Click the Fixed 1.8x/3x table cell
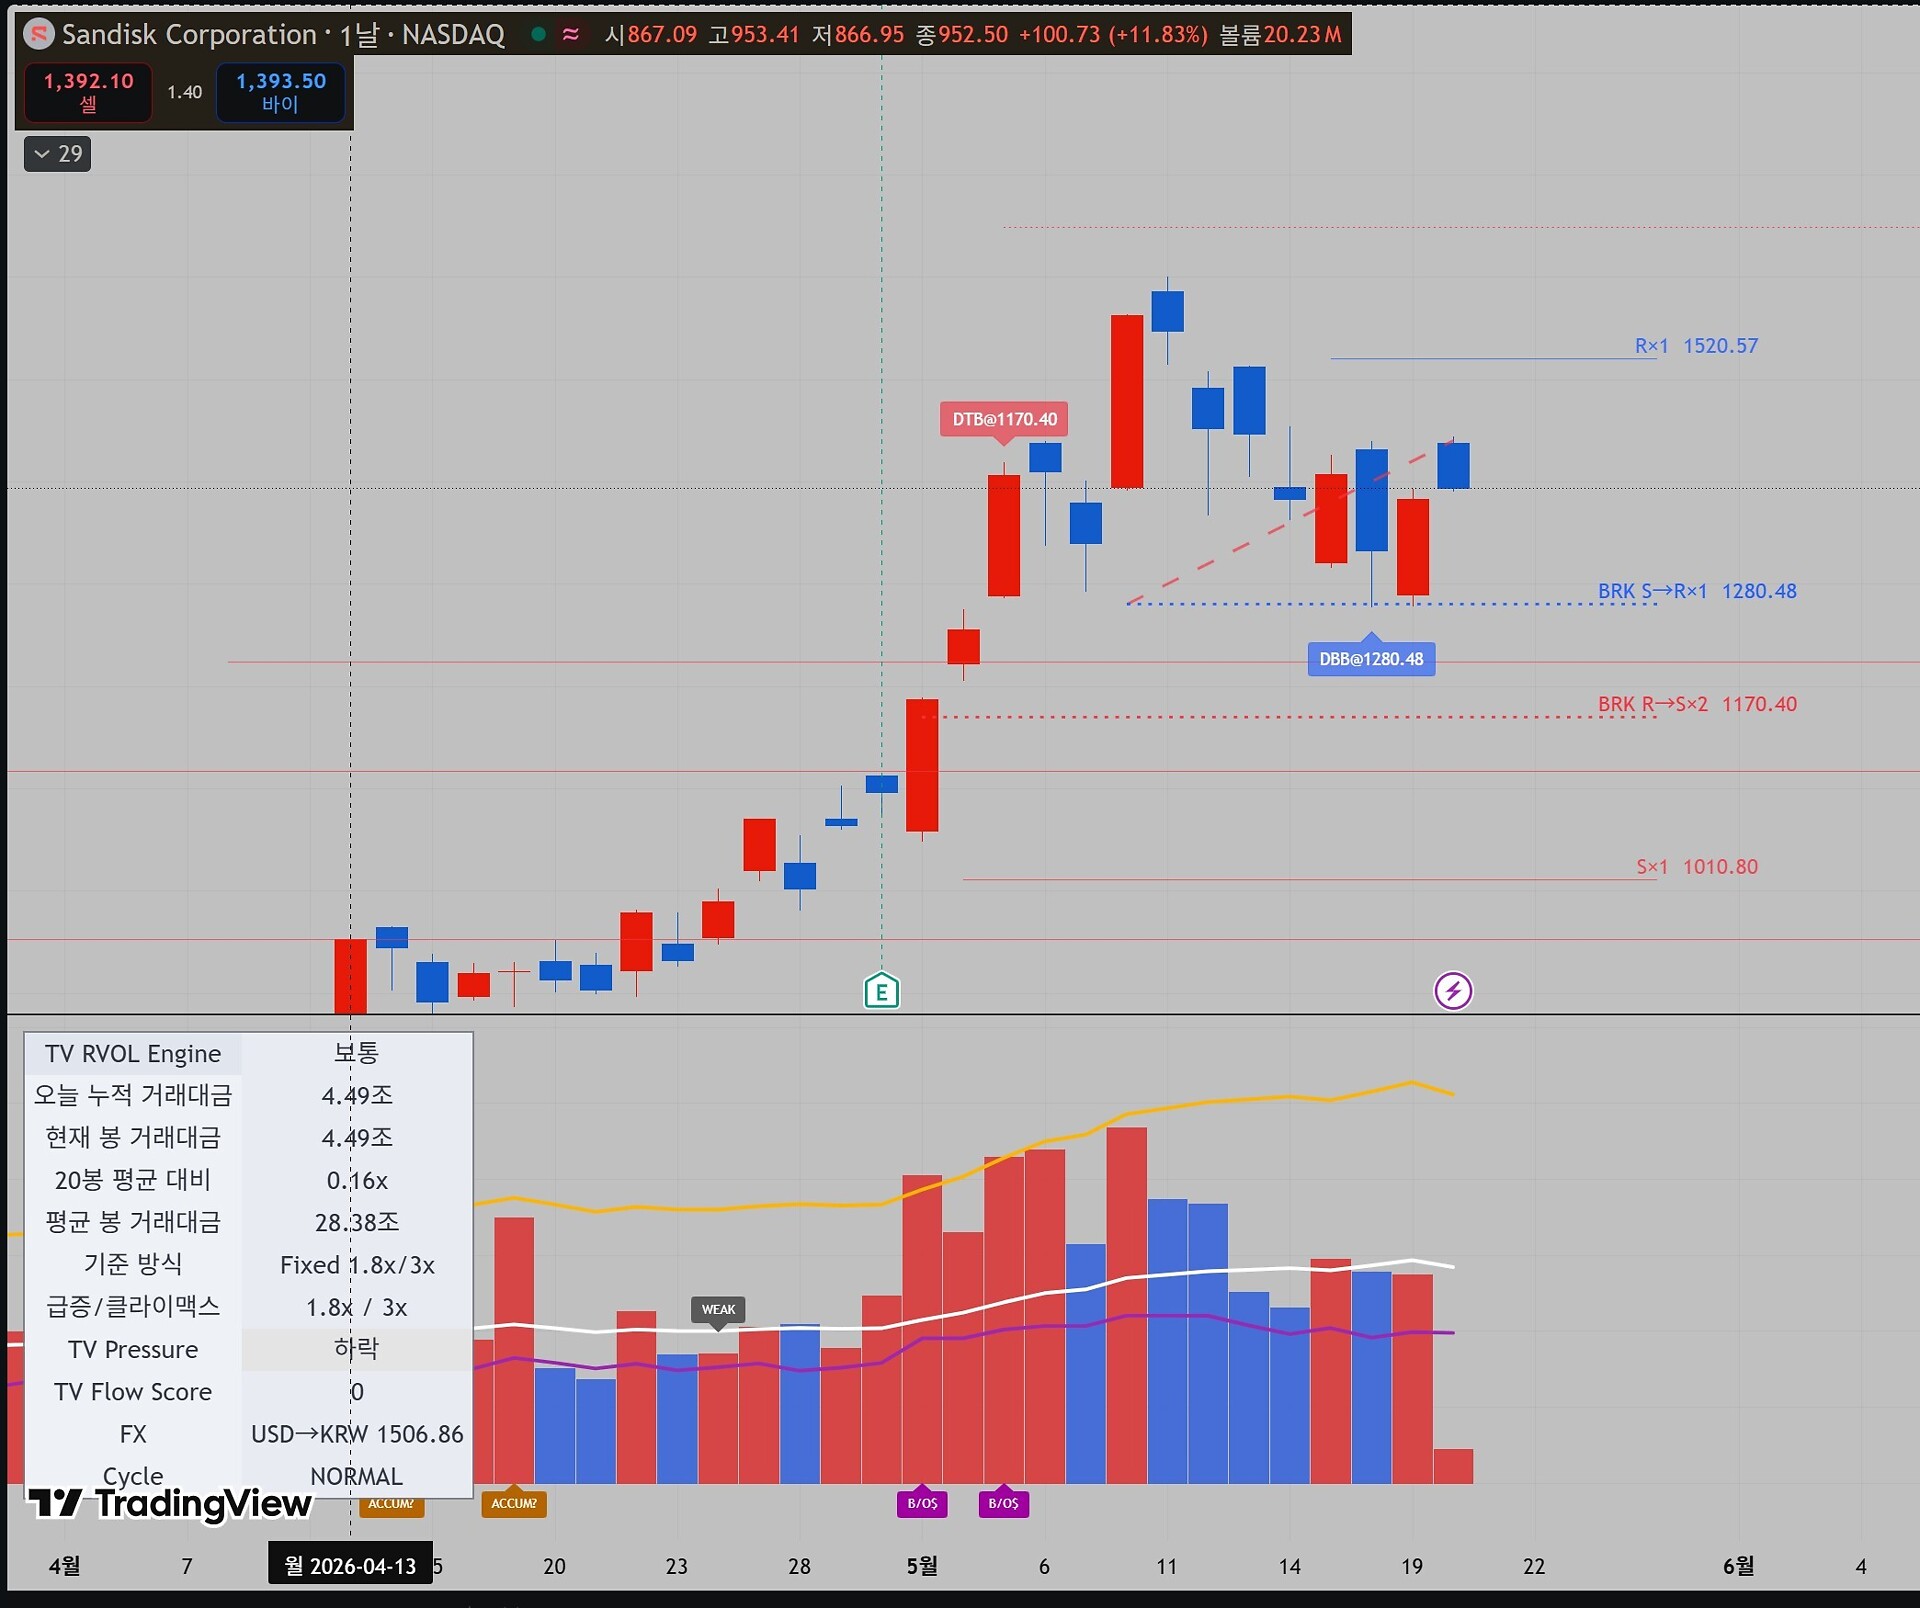Viewport: 1920px width, 1608px height. click(357, 1265)
